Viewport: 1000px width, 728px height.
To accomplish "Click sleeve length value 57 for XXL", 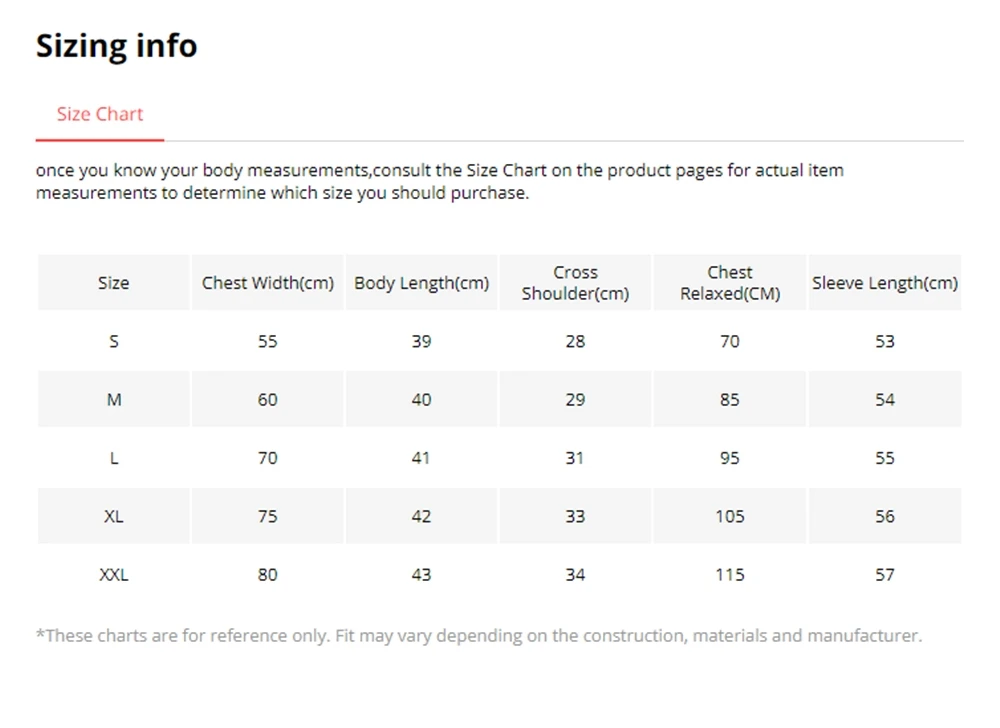I will (x=885, y=575).
